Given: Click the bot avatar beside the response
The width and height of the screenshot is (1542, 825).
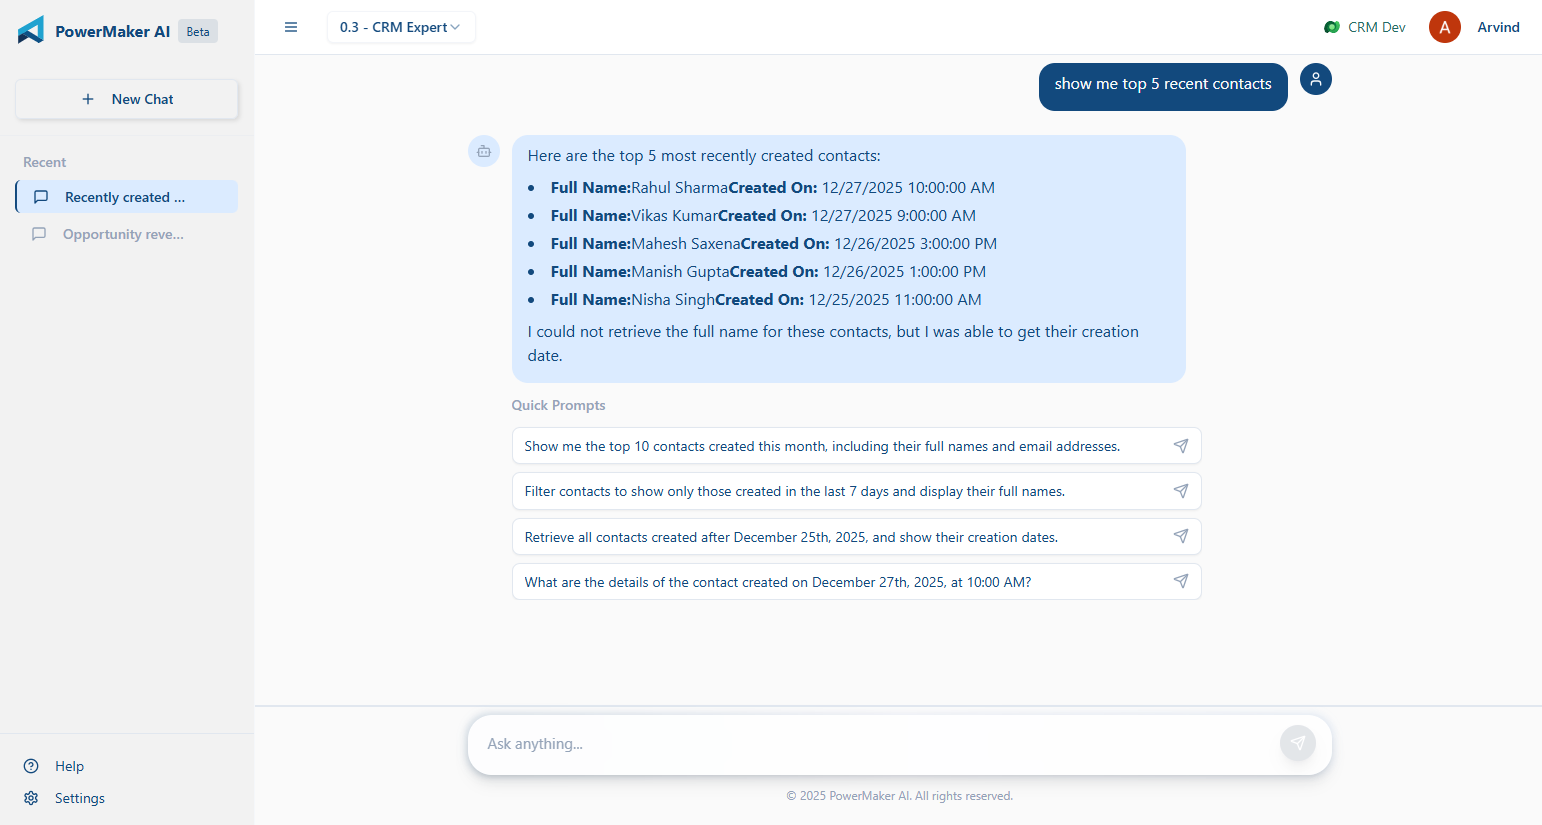Looking at the screenshot, I should click(484, 151).
